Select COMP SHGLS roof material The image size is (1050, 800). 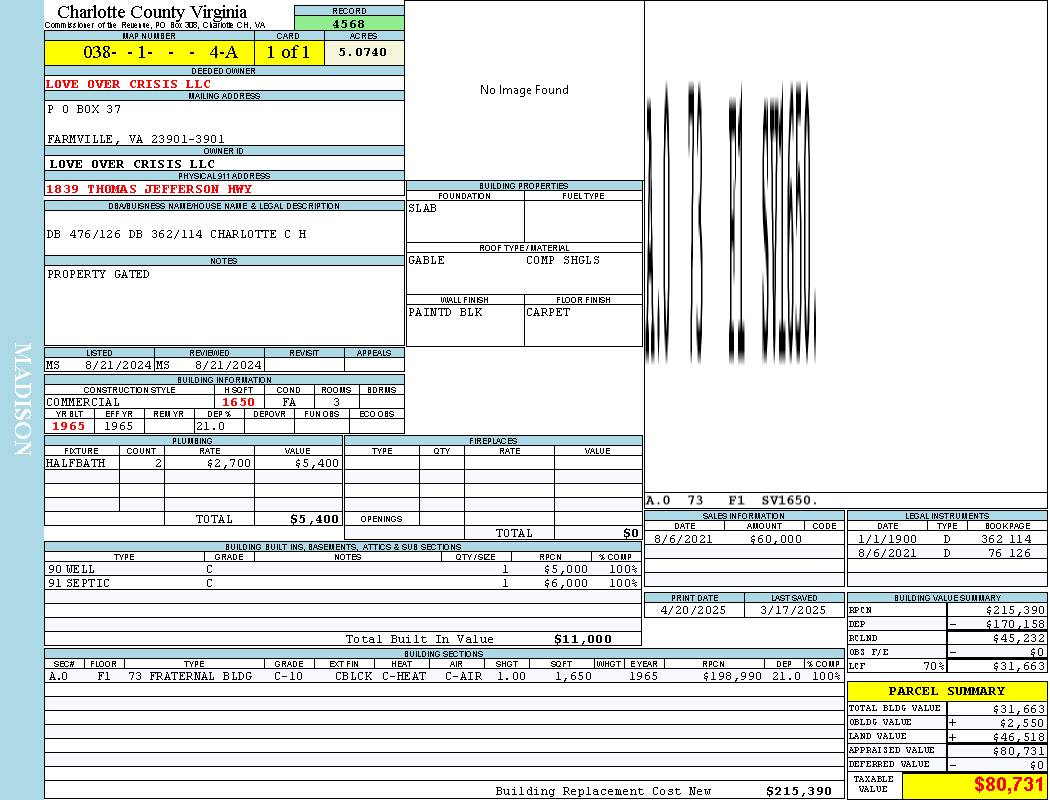click(x=562, y=260)
